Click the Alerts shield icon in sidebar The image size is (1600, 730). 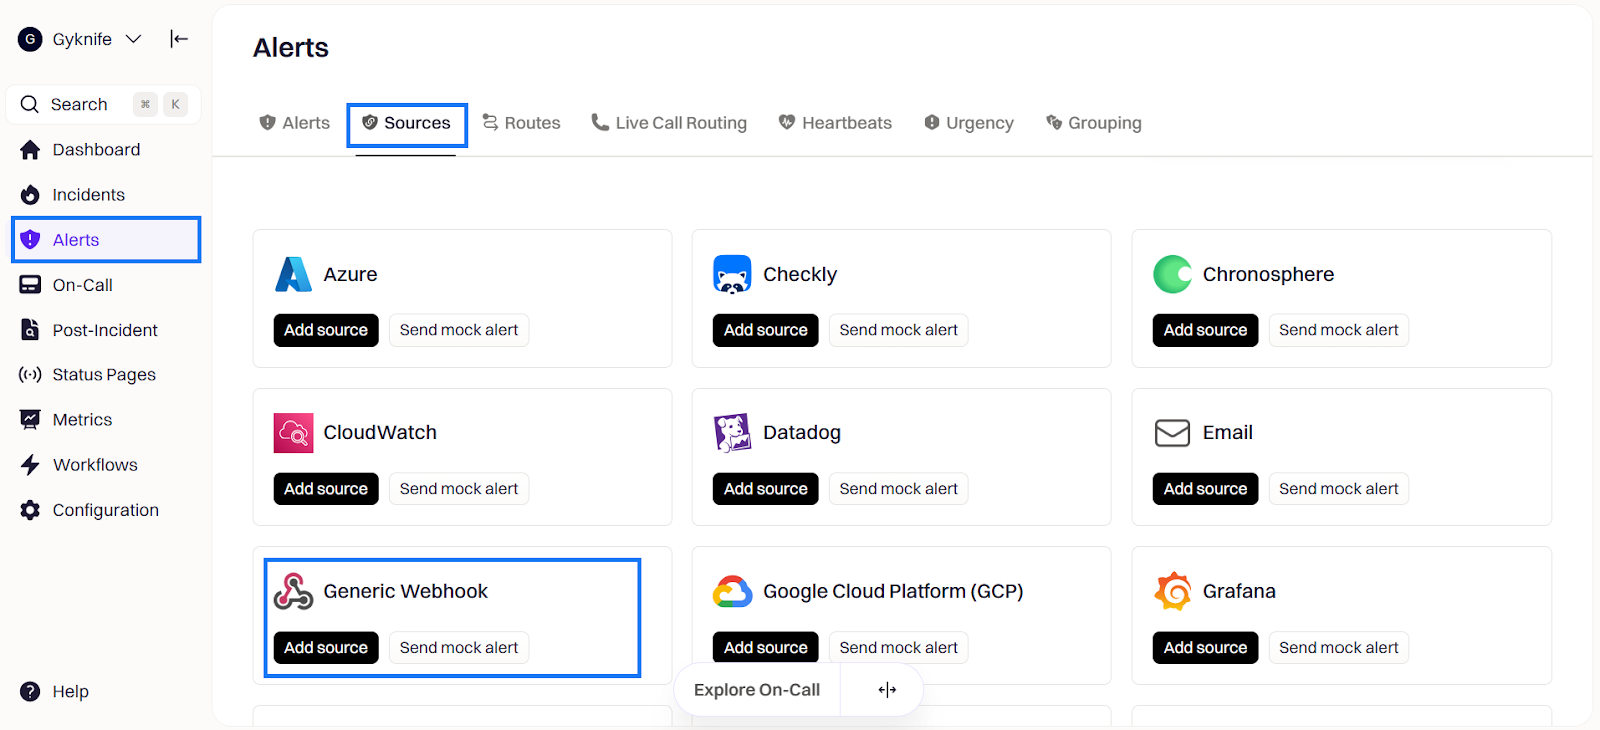click(x=30, y=240)
